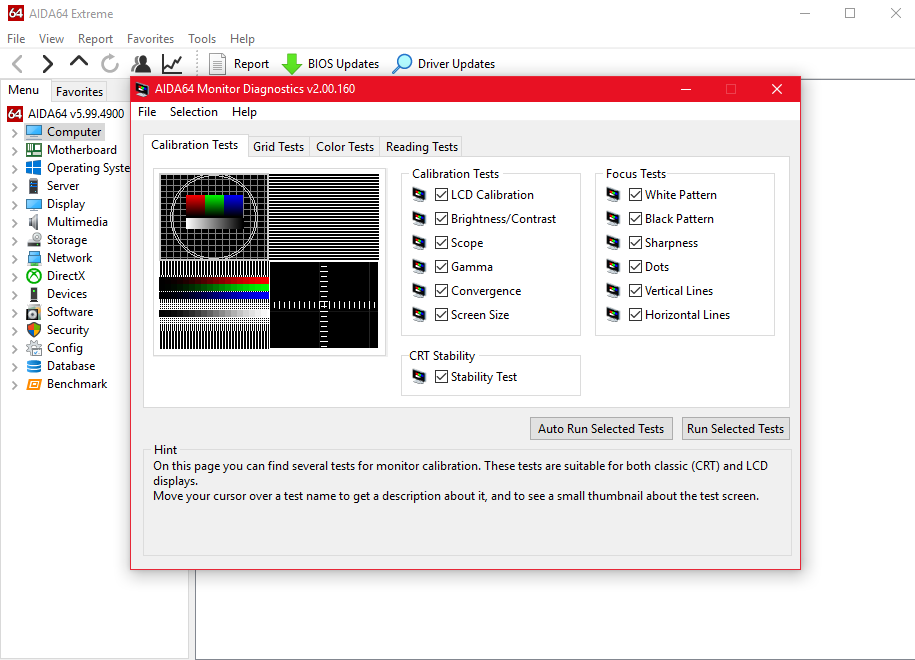This screenshot has width=915, height=660.
Task: Expand the Operating System tree node
Action: 15,169
